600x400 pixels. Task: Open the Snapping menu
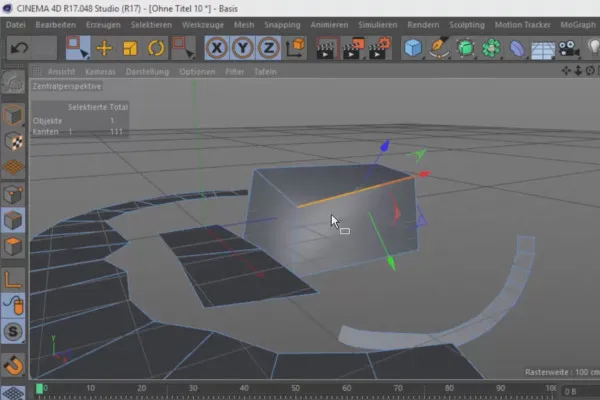click(x=282, y=25)
